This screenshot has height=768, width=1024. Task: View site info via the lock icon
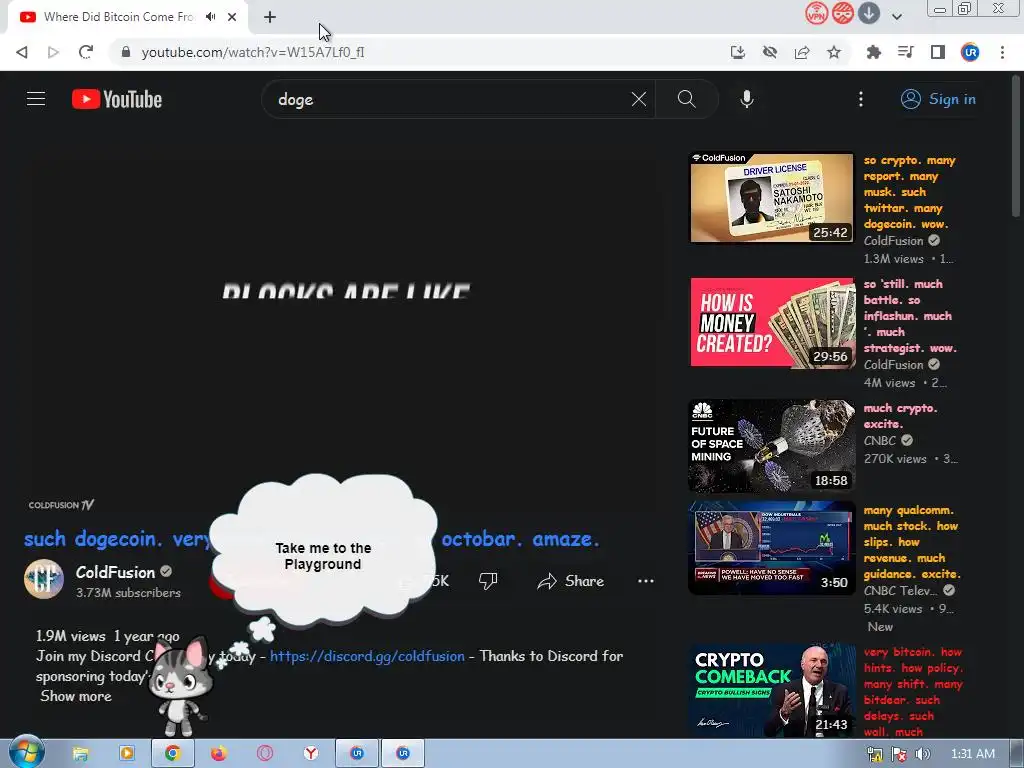pyautogui.click(x=126, y=52)
